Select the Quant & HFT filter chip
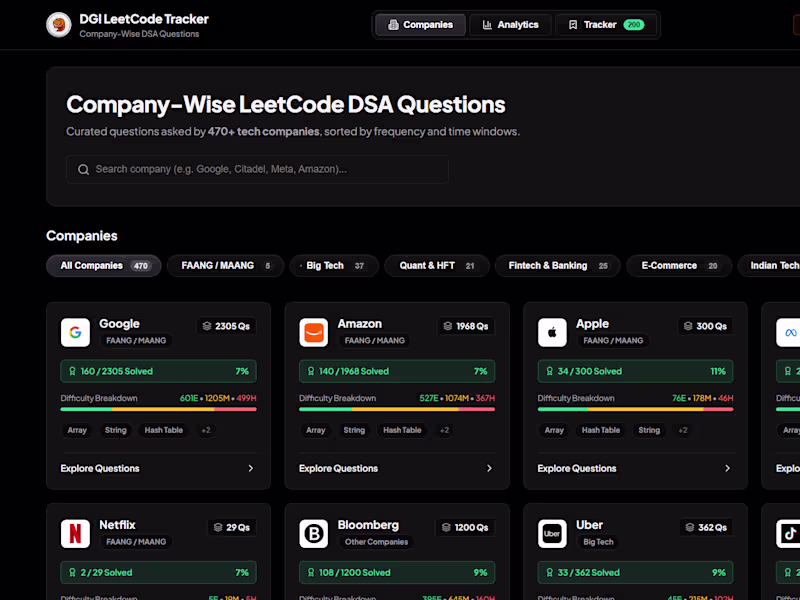This screenshot has height=600, width=800. click(x=437, y=266)
